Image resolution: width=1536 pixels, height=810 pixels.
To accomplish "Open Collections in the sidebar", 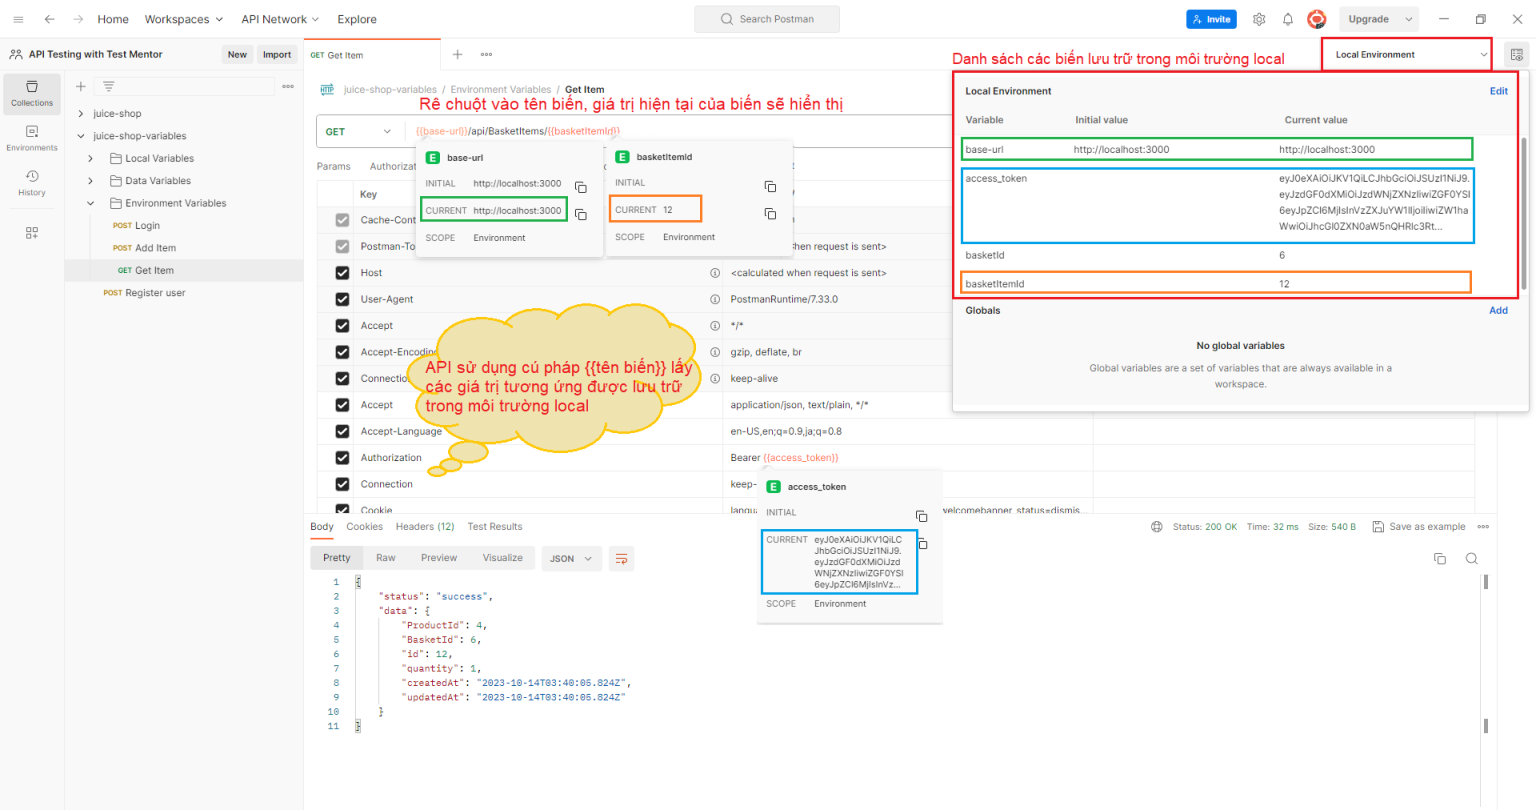I will tap(32, 93).
